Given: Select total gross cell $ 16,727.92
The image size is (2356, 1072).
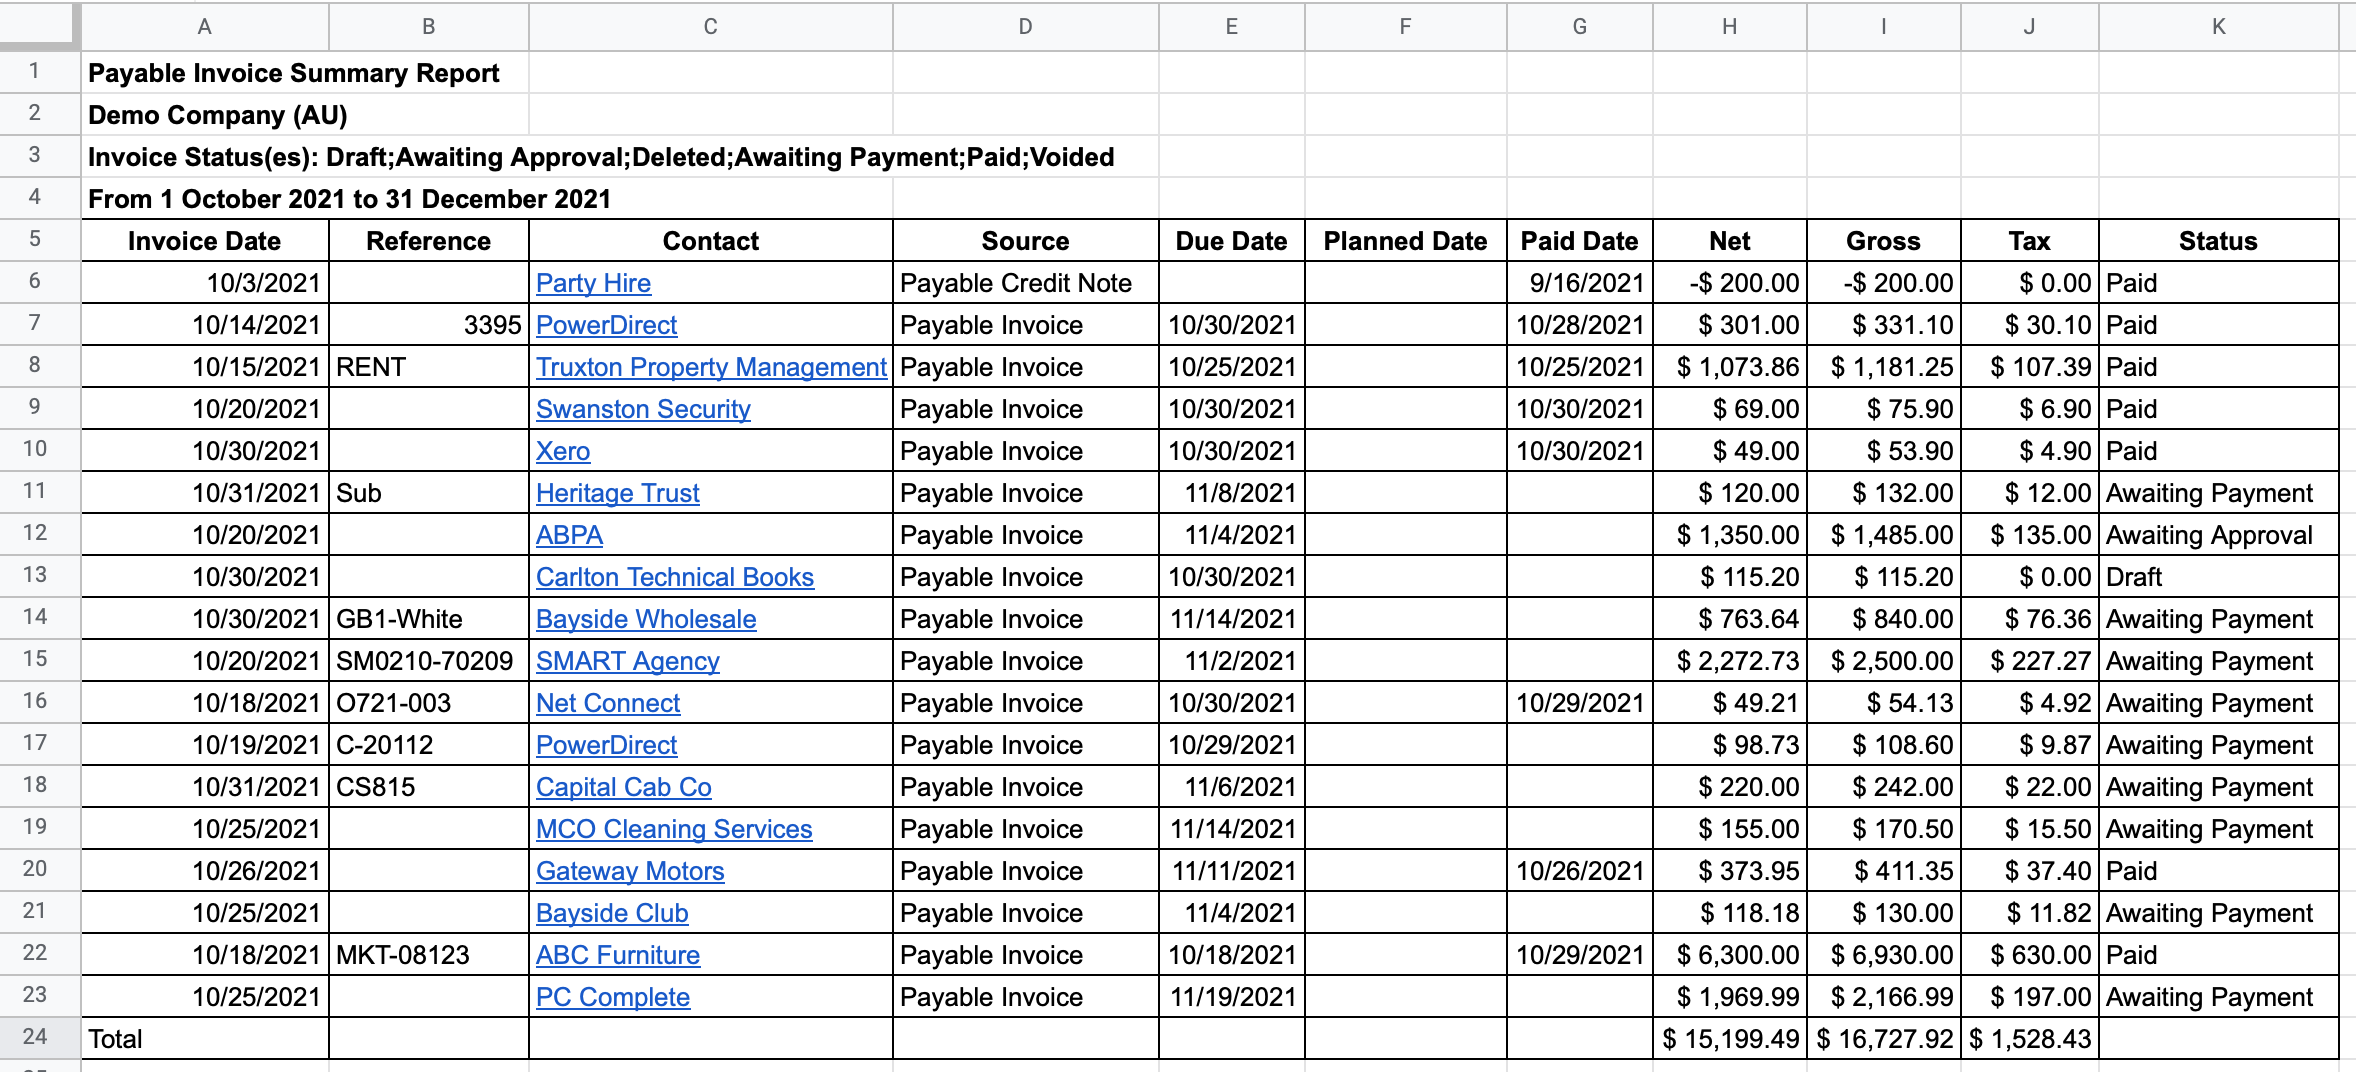Looking at the screenshot, I should pos(1884,1039).
